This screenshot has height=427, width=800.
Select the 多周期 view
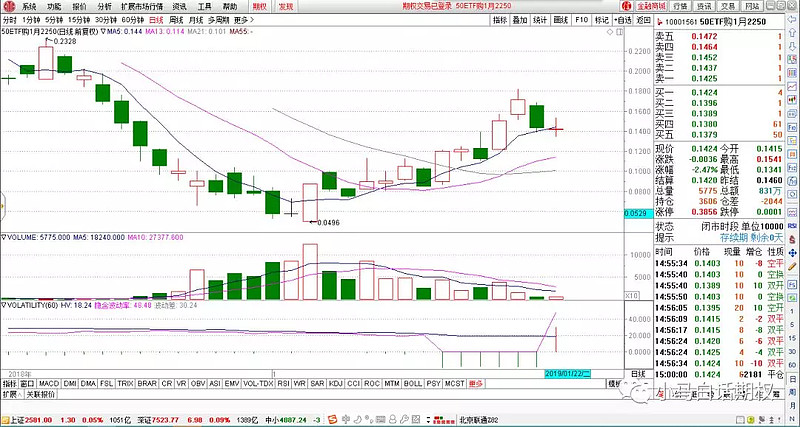coord(218,20)
